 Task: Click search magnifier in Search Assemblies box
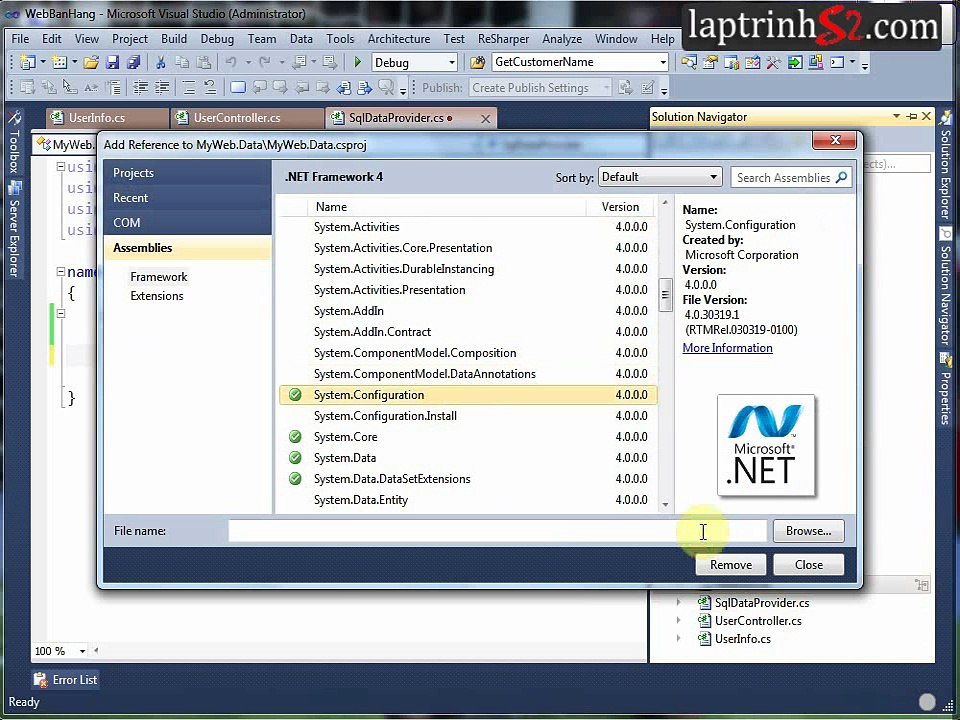point(841,178)
